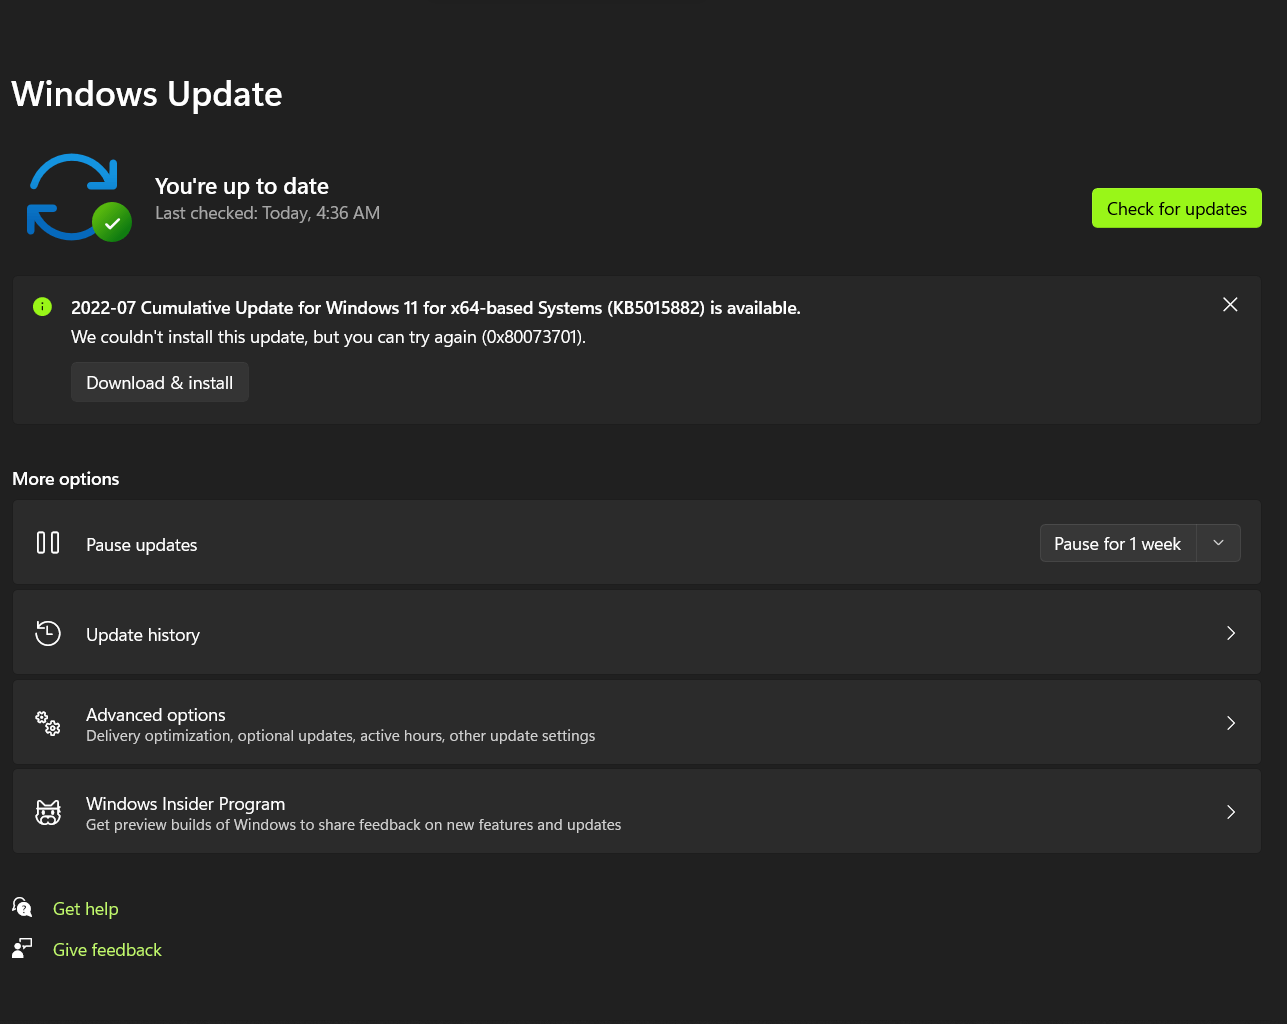This screenshot has height=1024, width=1287.
Task: Click Download & install for KB5015882
Action: [160, 383]
